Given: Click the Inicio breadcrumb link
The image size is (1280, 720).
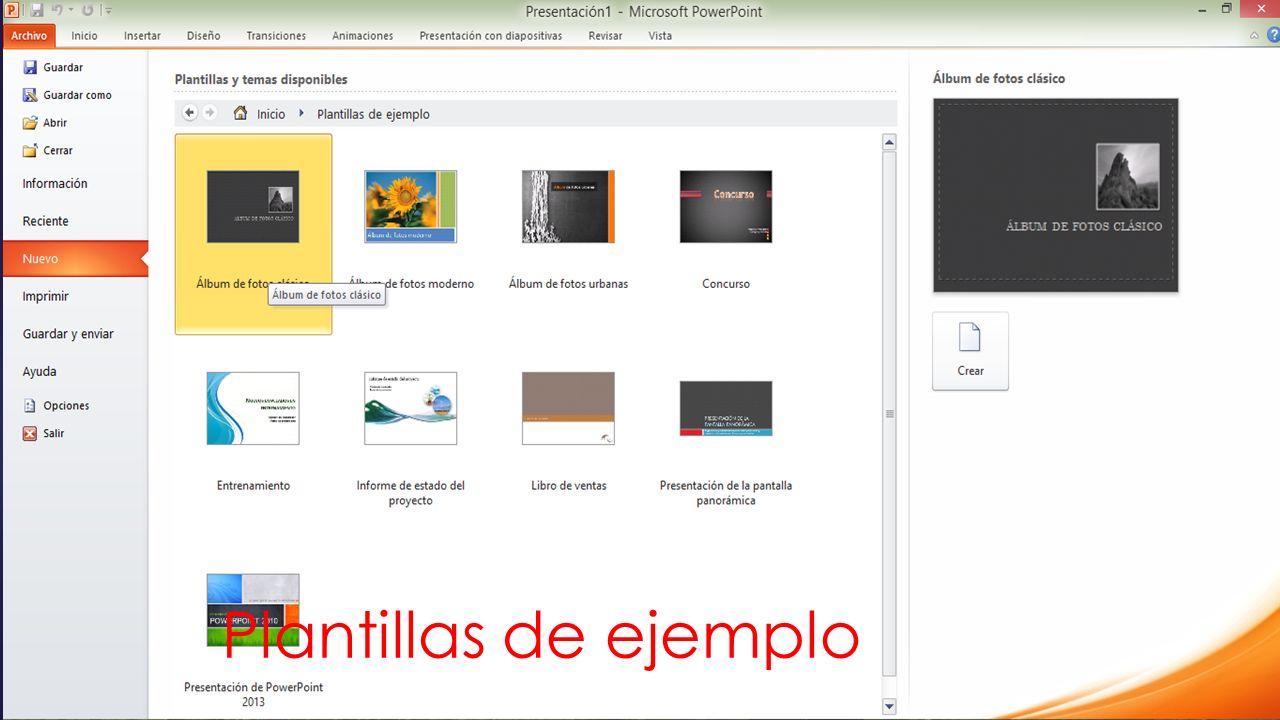Looking at the screenshot, I should coord(271,114).
